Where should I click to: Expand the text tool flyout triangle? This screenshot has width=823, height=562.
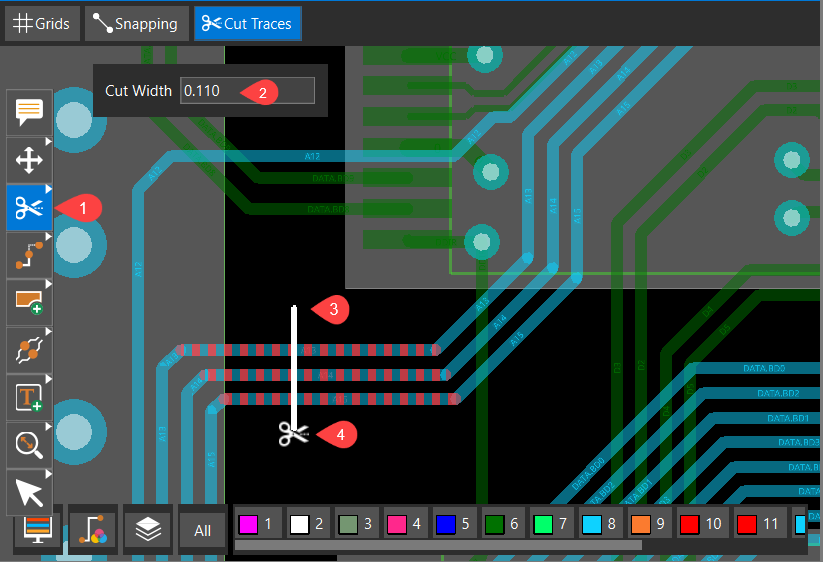pos(48,378)
